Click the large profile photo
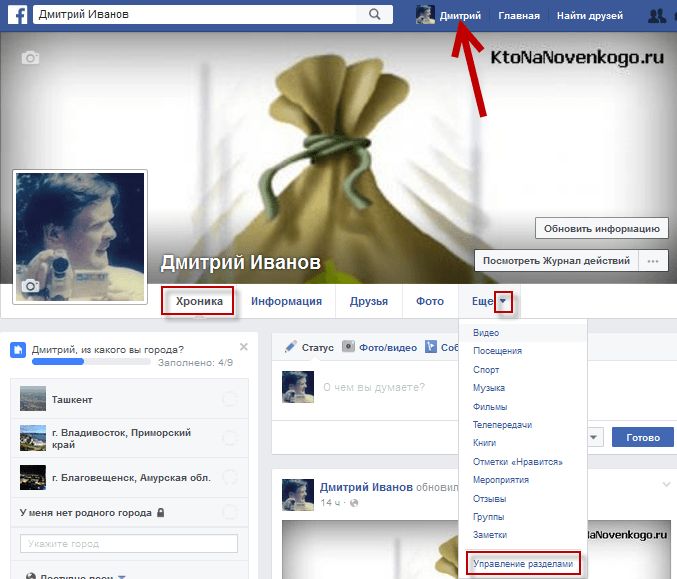The height and width of the screenshot is (579, 677). (x=80, y=237)
